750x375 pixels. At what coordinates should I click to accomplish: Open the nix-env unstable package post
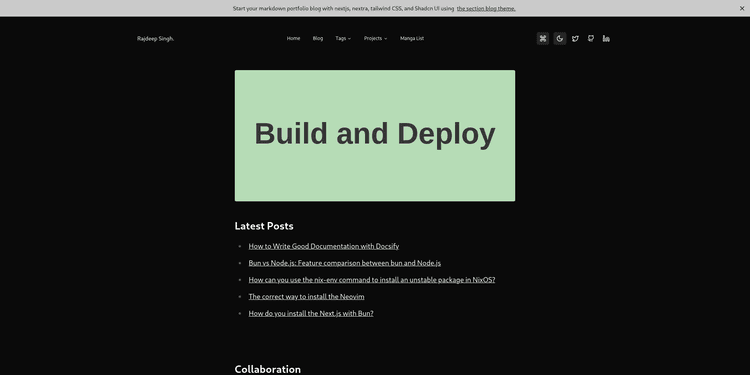[x=372, y=280]
